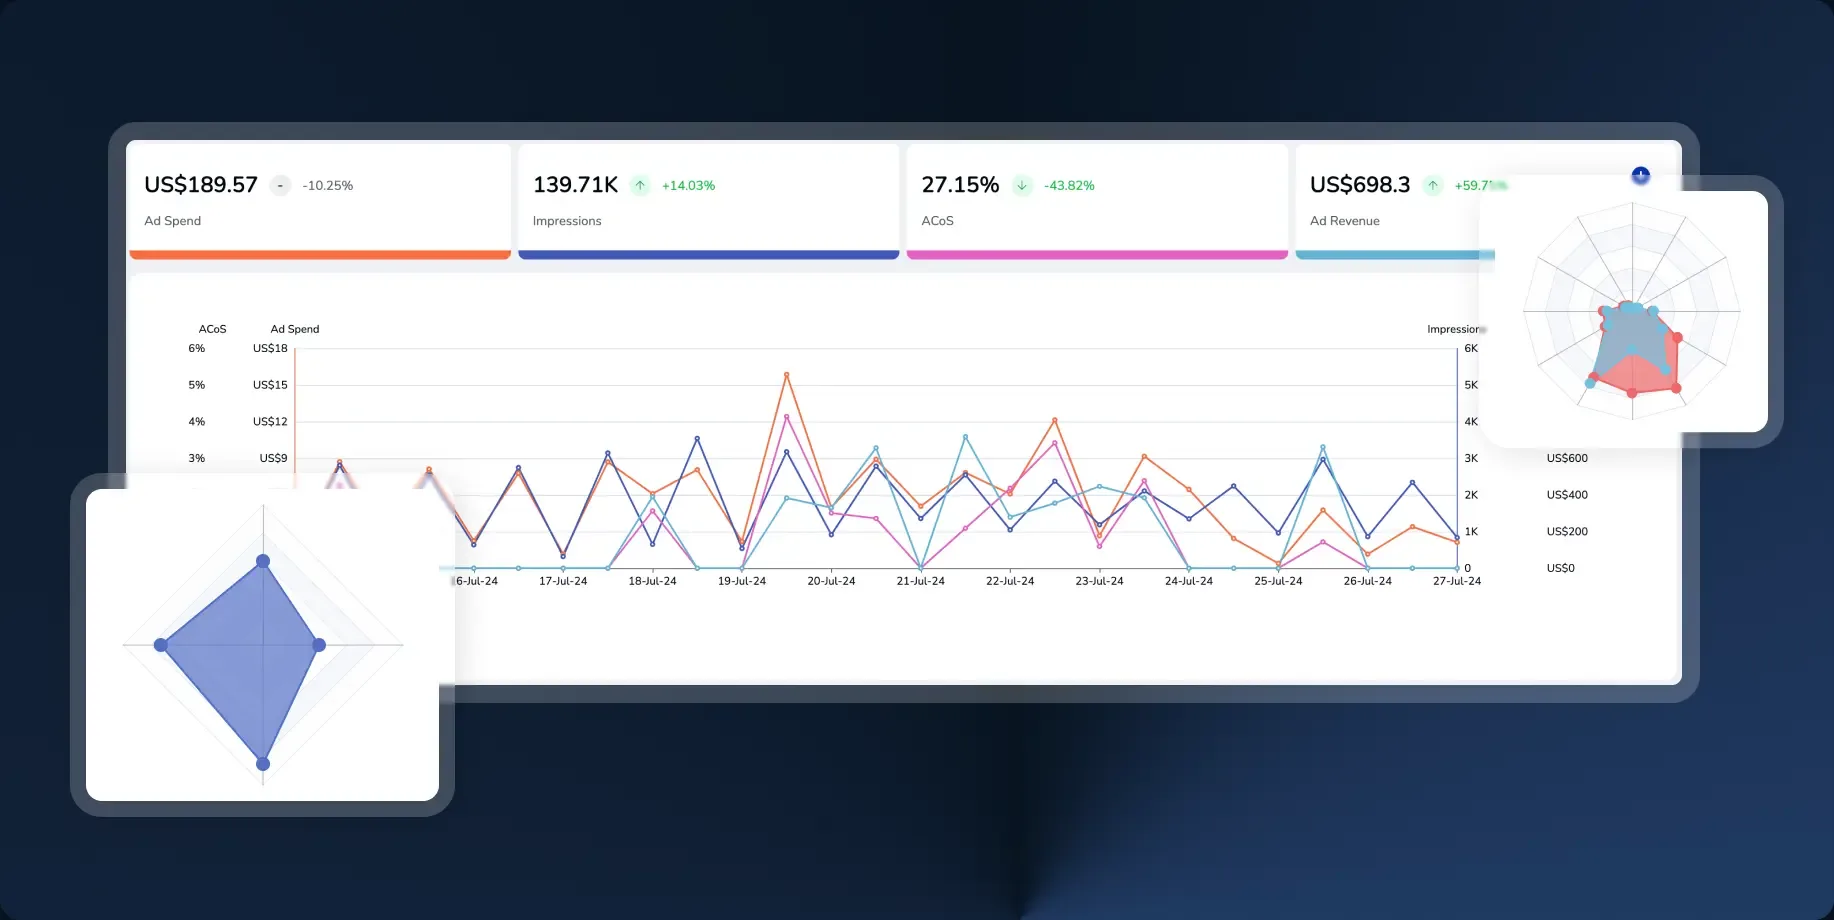Click the 22-Jul-24 date label on axis

[1010, 581]
